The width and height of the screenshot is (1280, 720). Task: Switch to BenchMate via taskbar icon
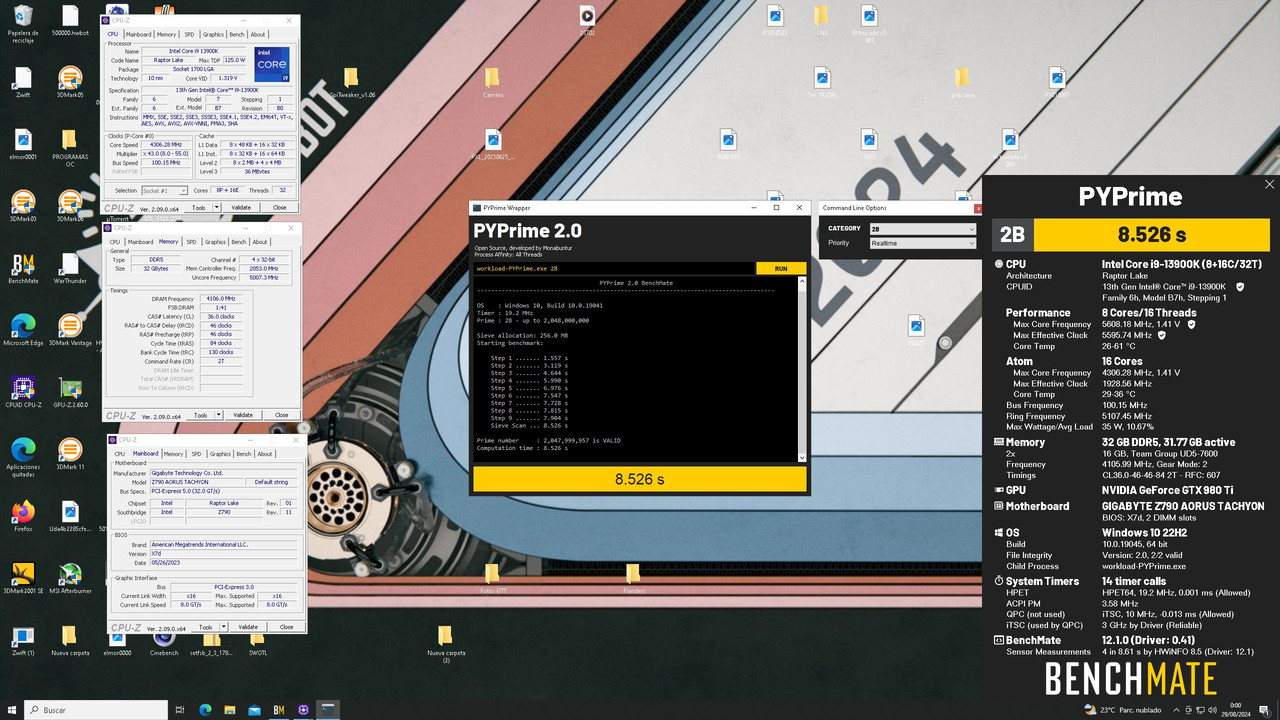tap(279, 710)
